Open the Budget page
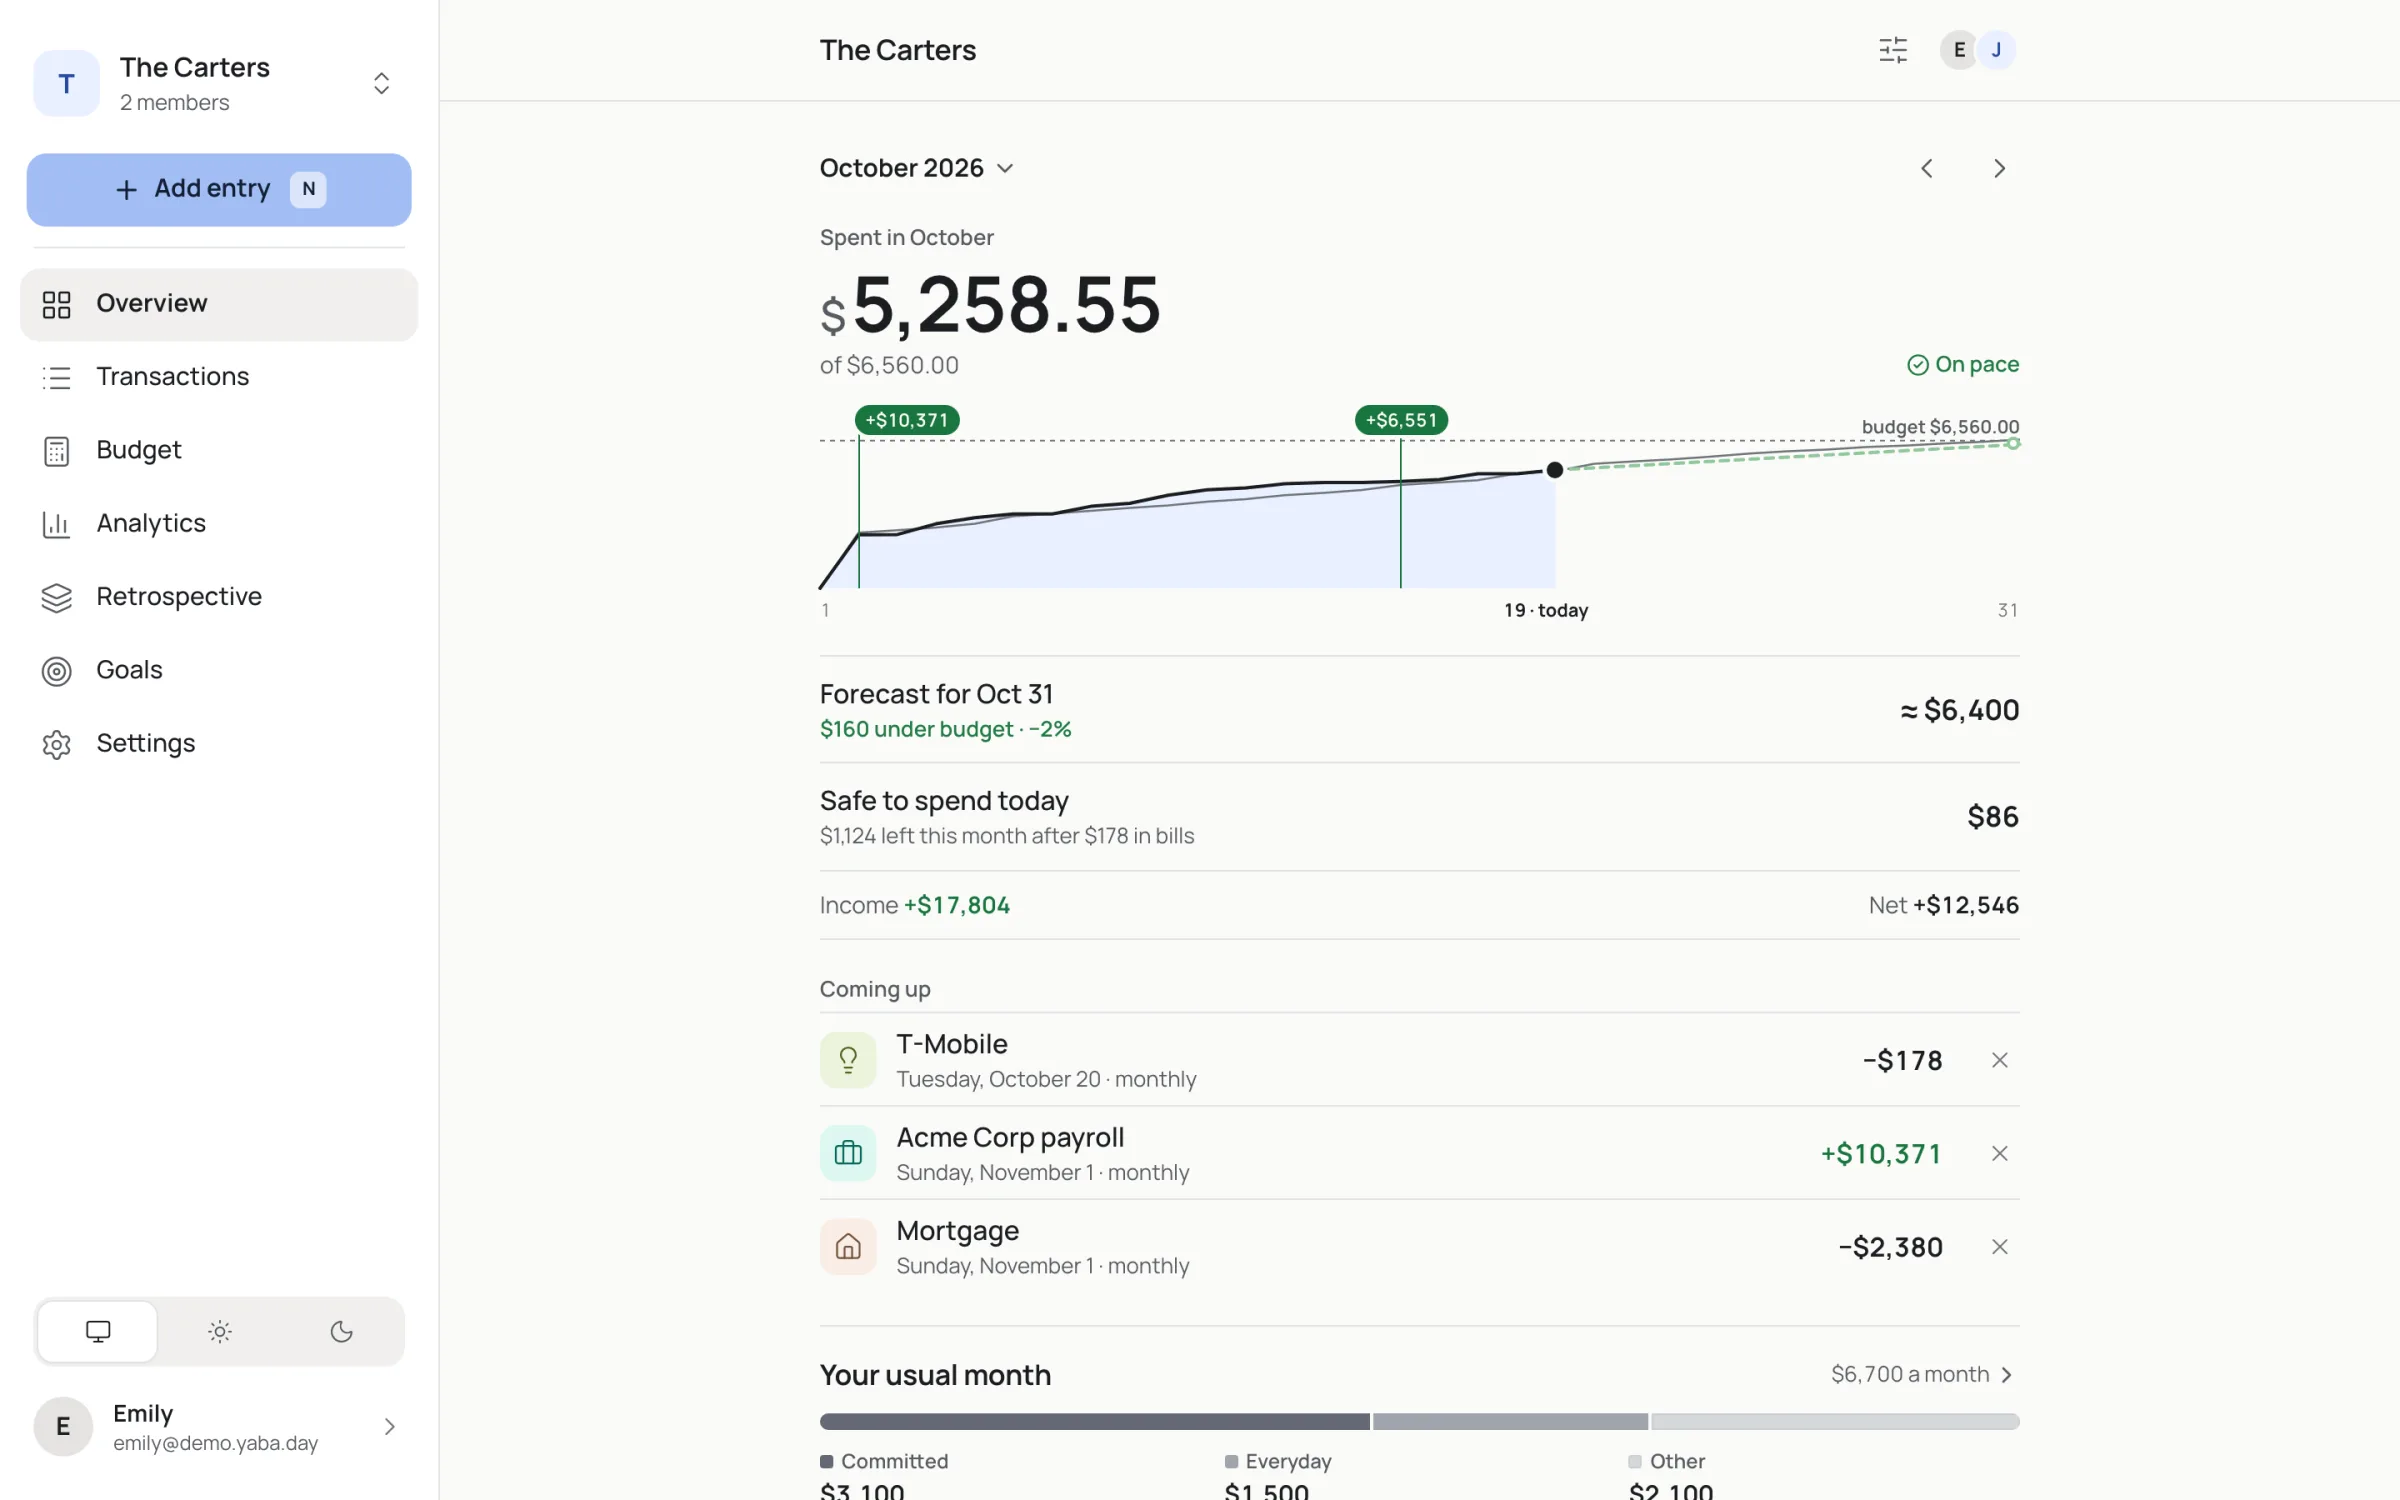 pos(219,450)
